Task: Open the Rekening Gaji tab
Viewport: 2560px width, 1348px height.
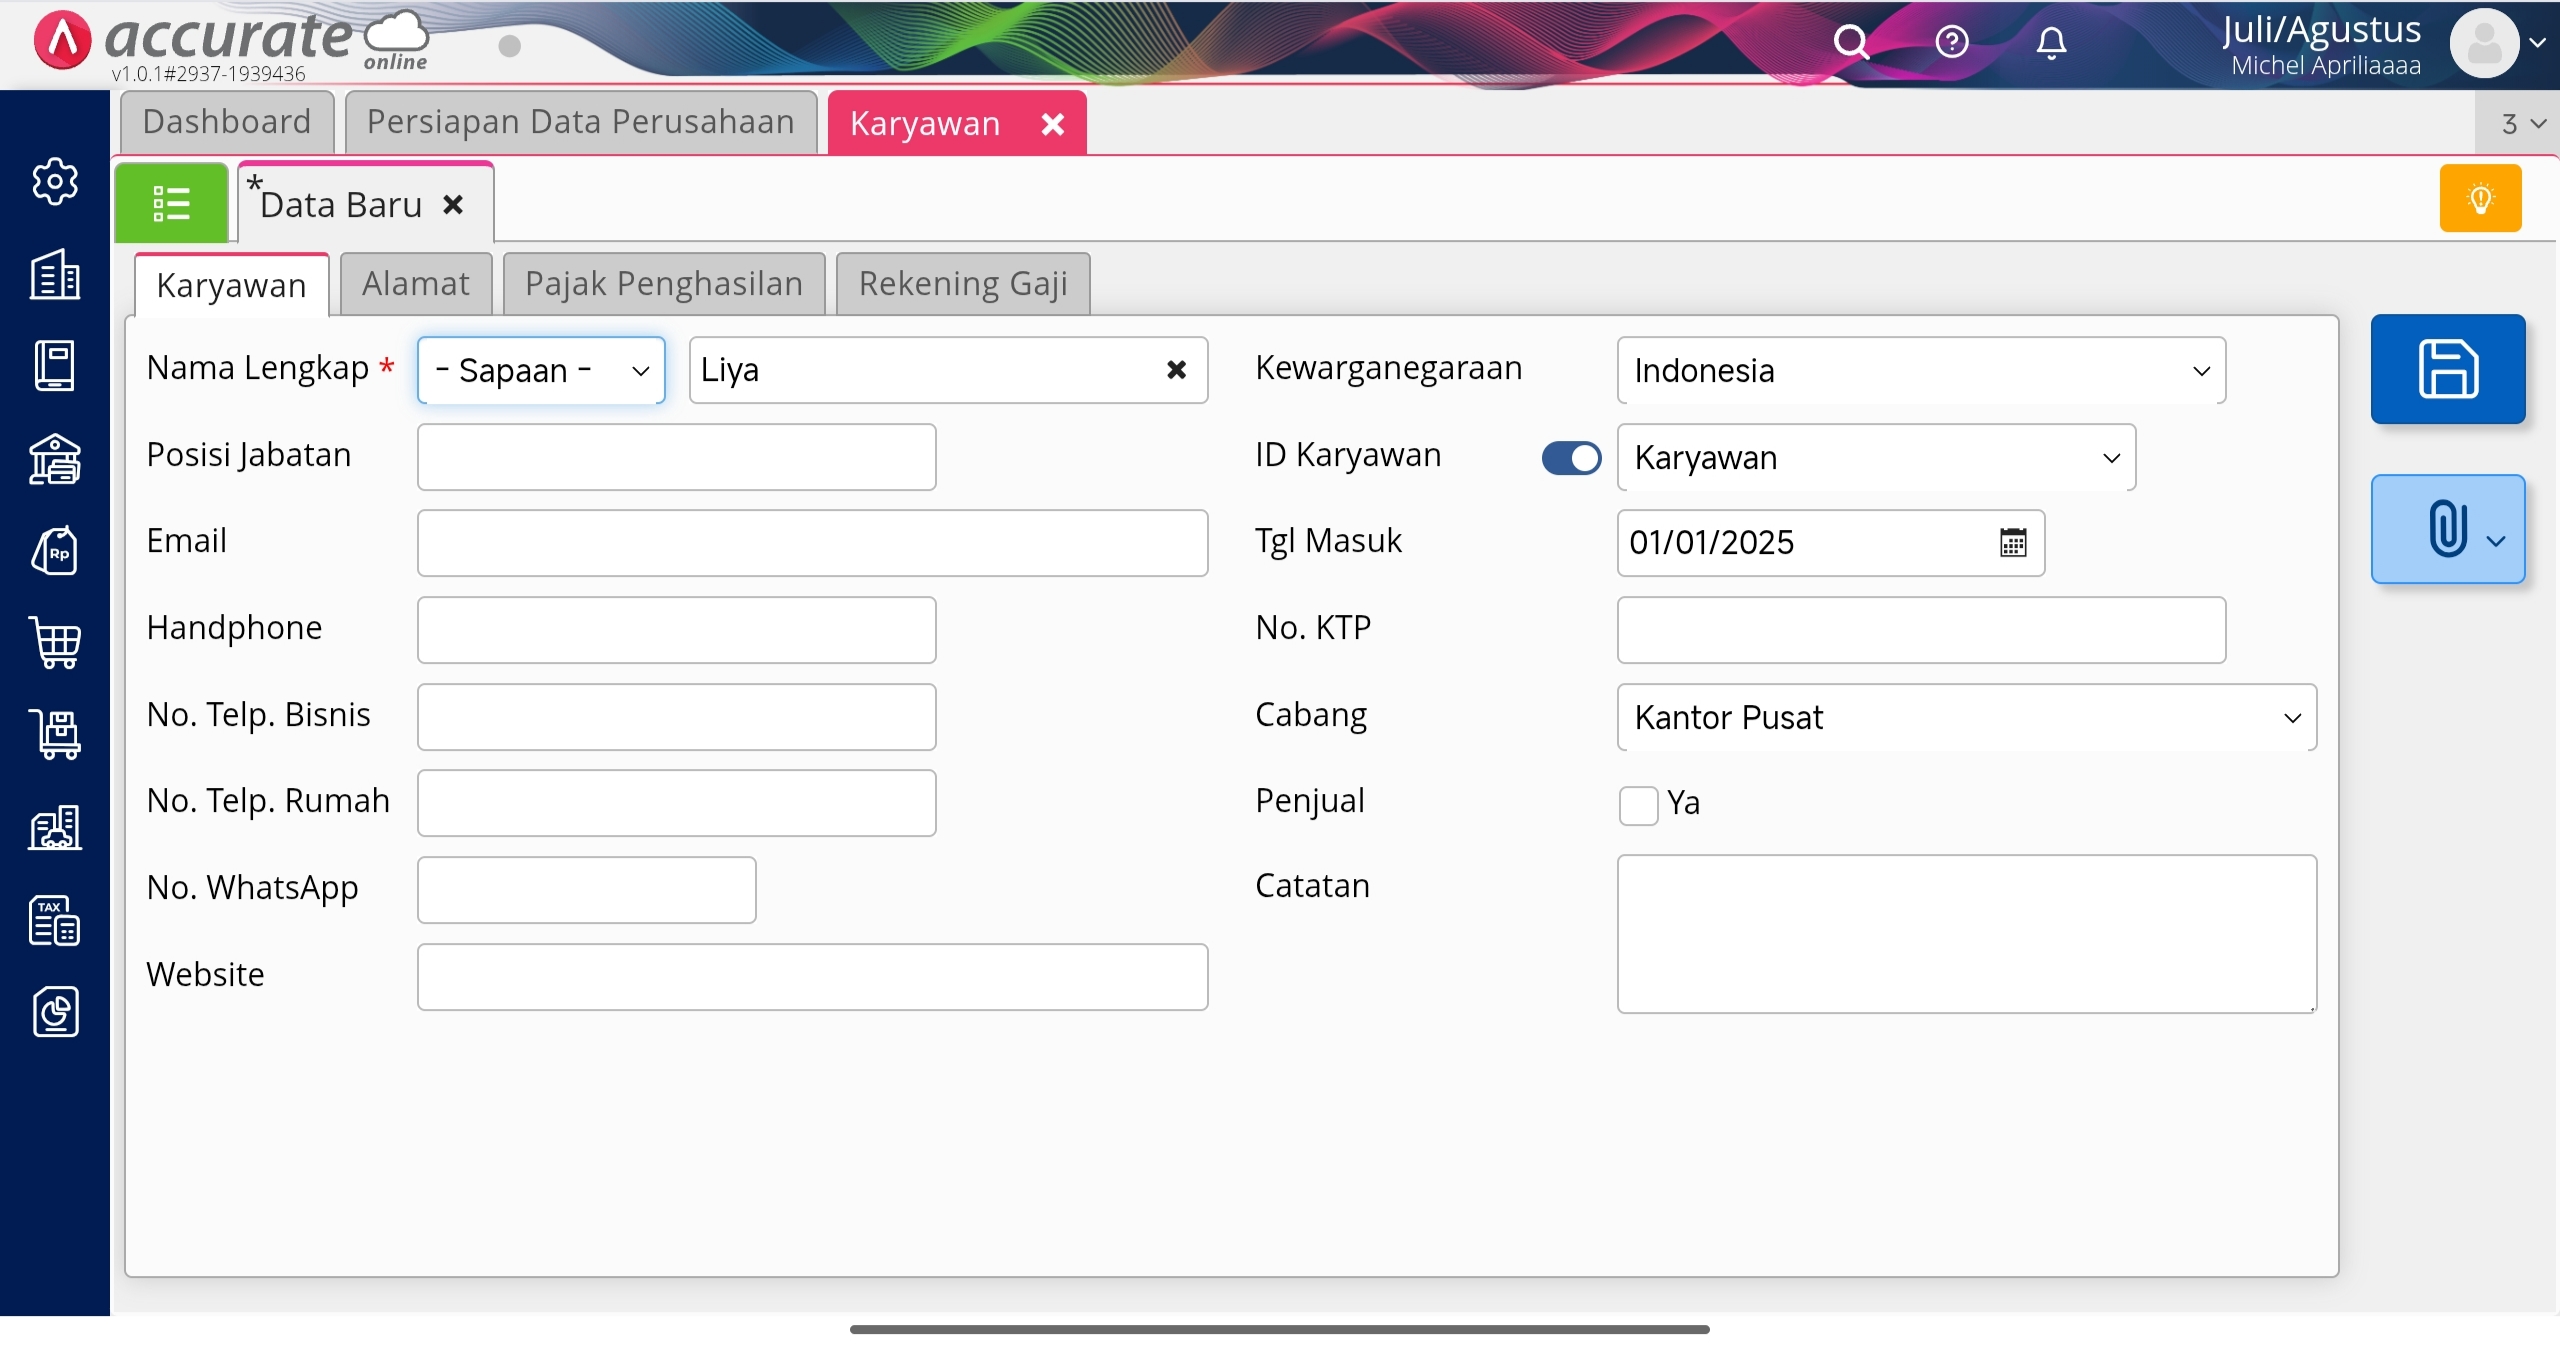Action: coord(962,284)
